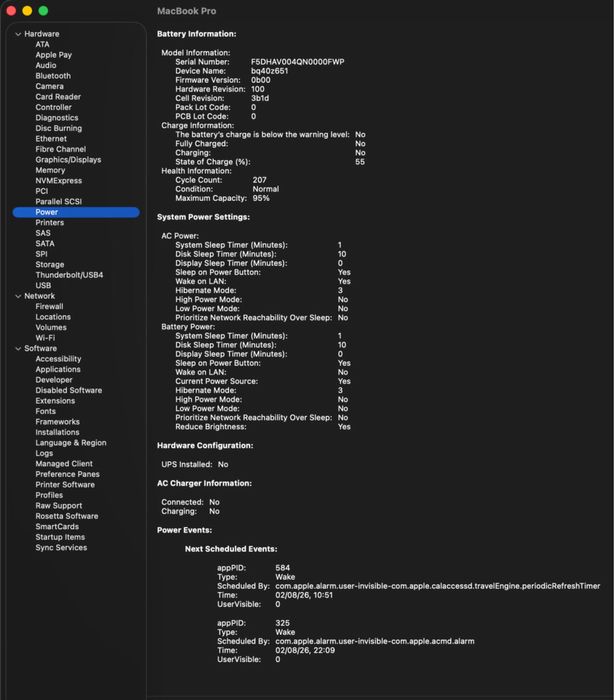Select Wi-Fi under Network
The width and height of the screenshot is (614, 700).
click(x=45, y=338)
